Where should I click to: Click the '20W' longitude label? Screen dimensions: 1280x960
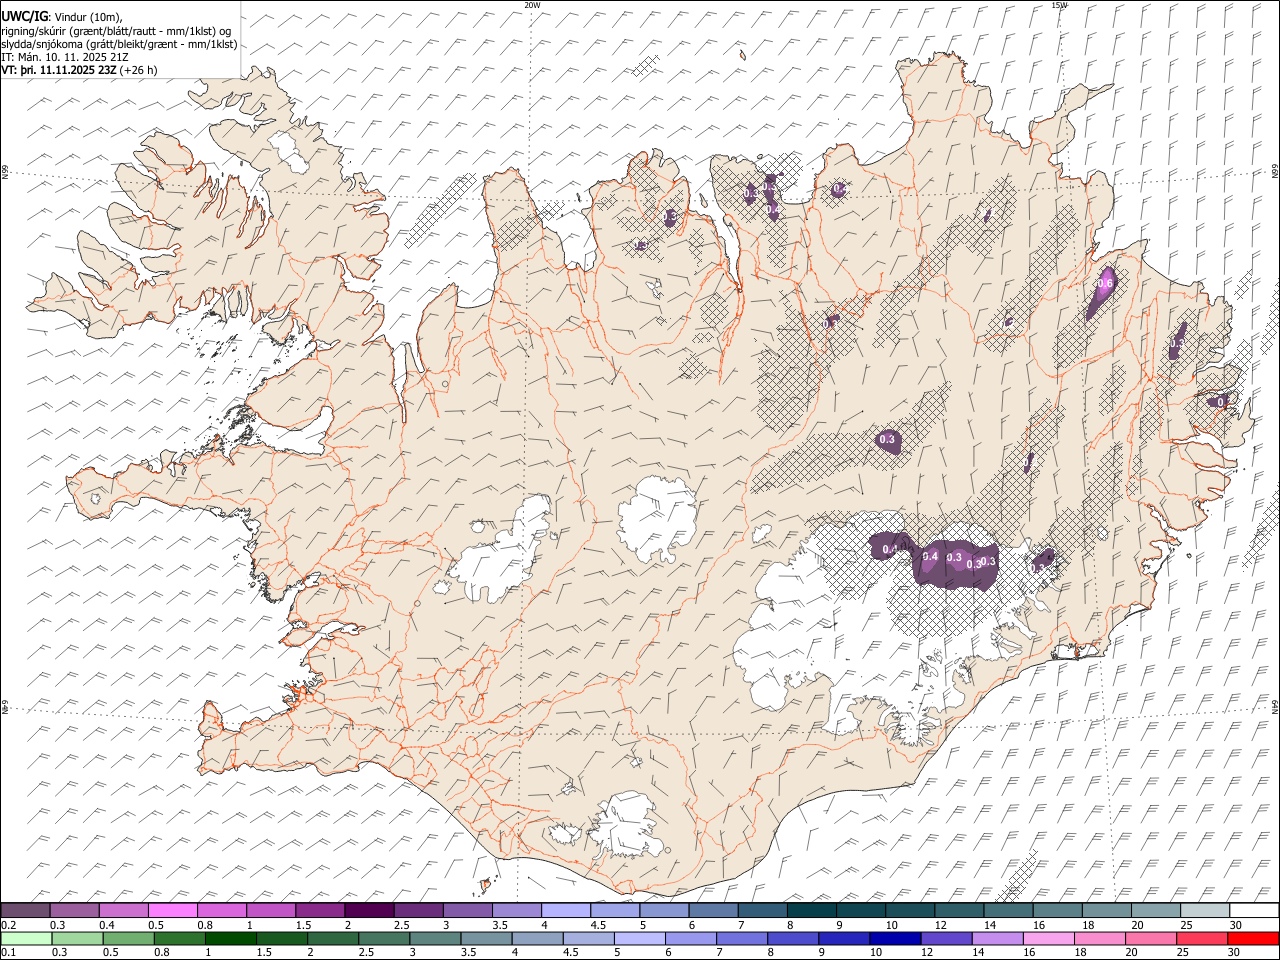tap(532, 5)
